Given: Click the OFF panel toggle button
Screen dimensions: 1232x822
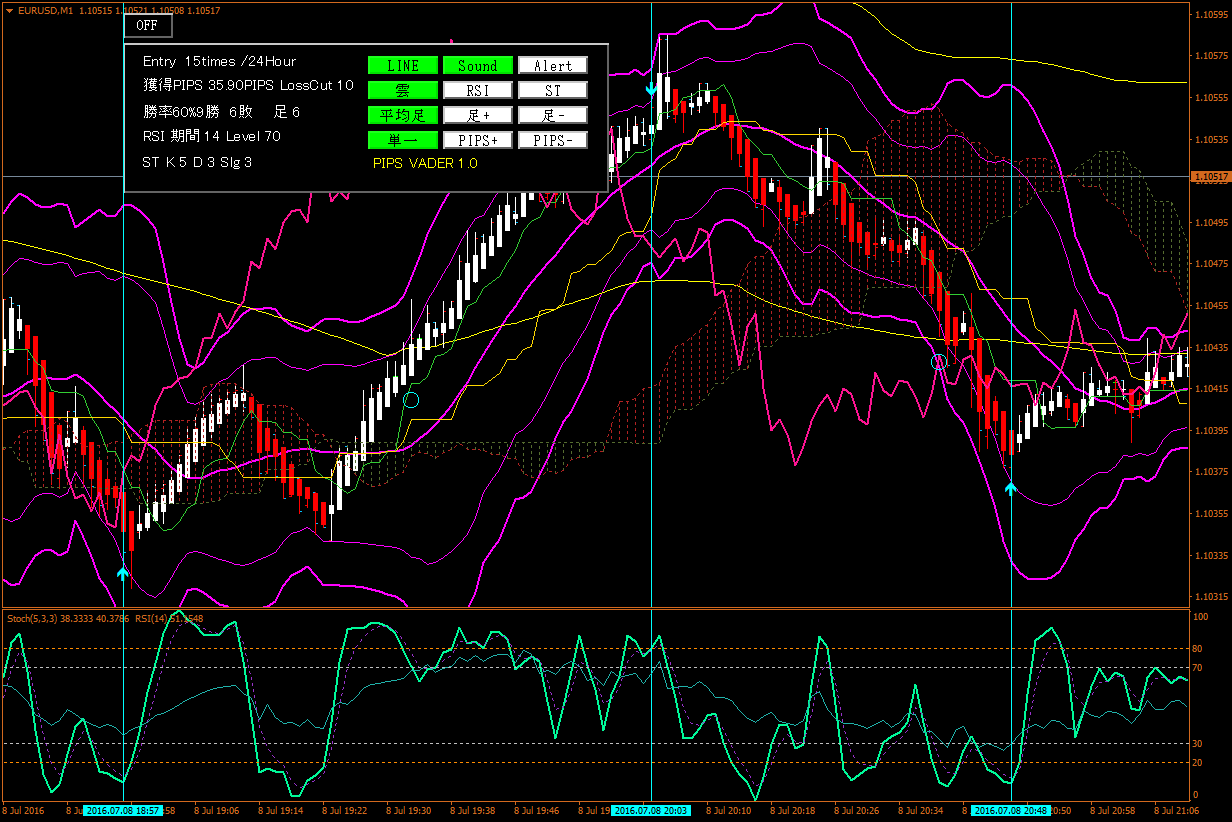Looking at the screenshot, I should [147, 26].
